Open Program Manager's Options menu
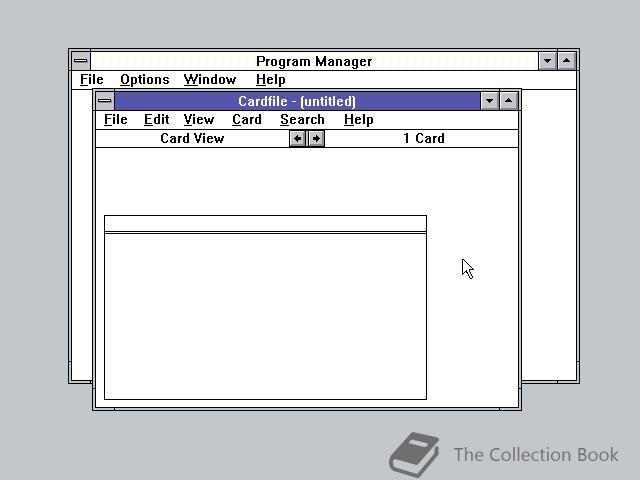This screenshot has height=480, width=640. pyautogui.click(x=144, y=80)
